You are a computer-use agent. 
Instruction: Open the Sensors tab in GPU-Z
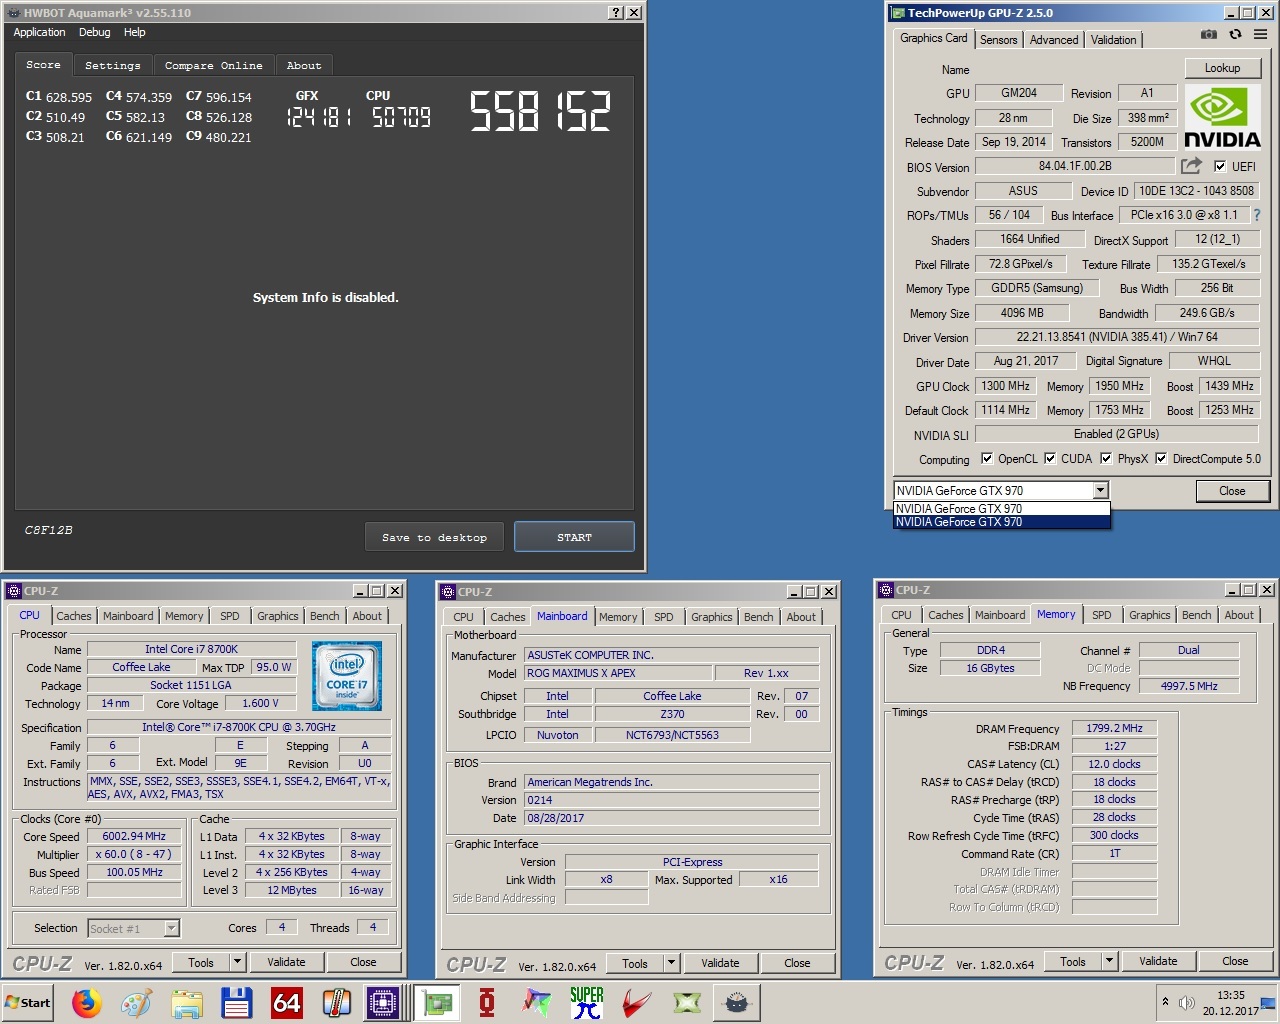998,40
